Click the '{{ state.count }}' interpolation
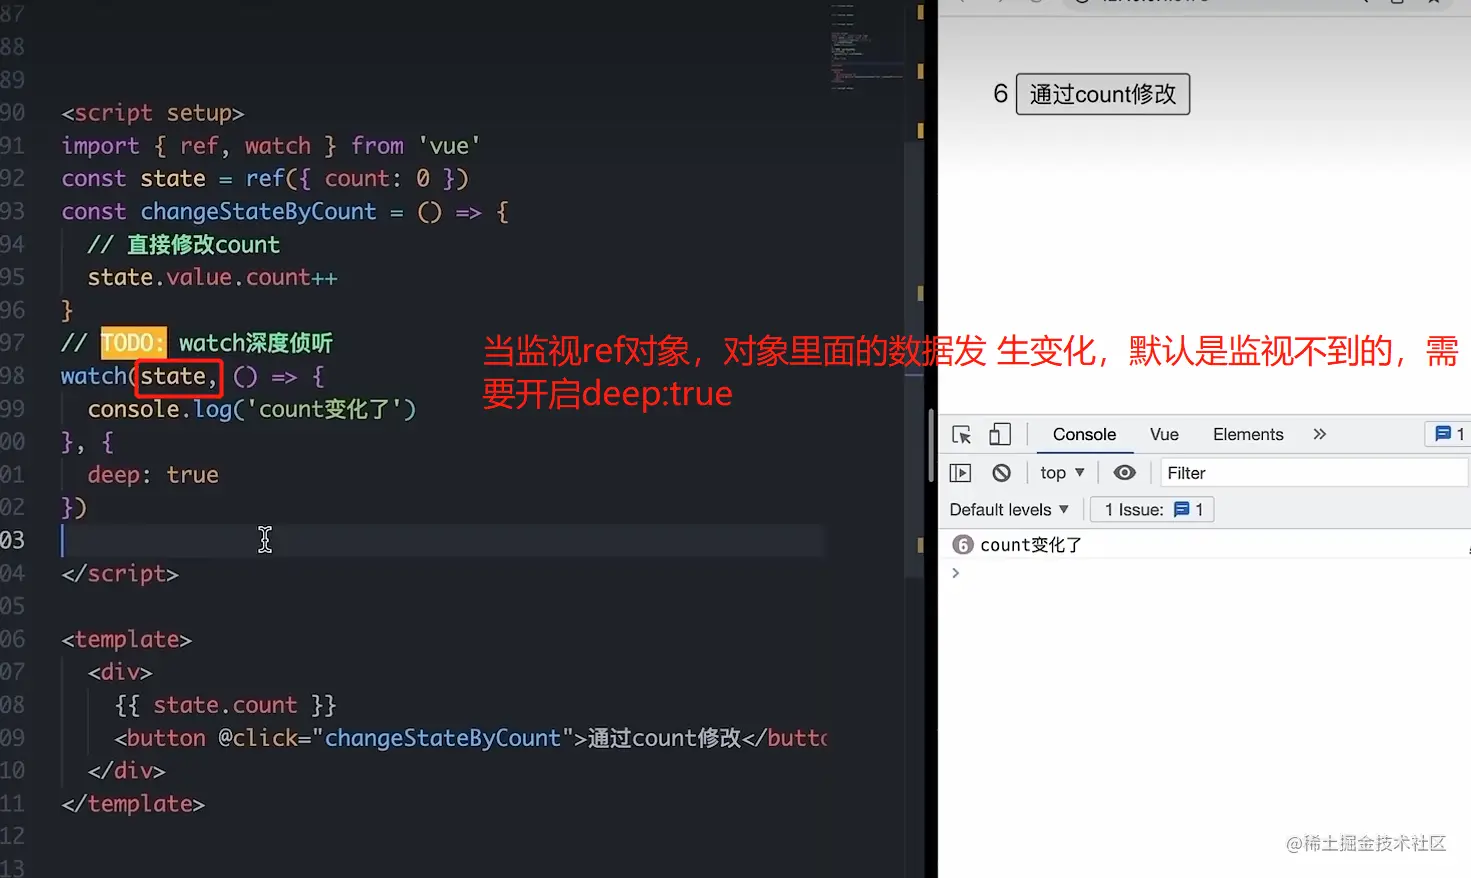The width and height of the screenshot is (1471, 878). tap(226, 705)
